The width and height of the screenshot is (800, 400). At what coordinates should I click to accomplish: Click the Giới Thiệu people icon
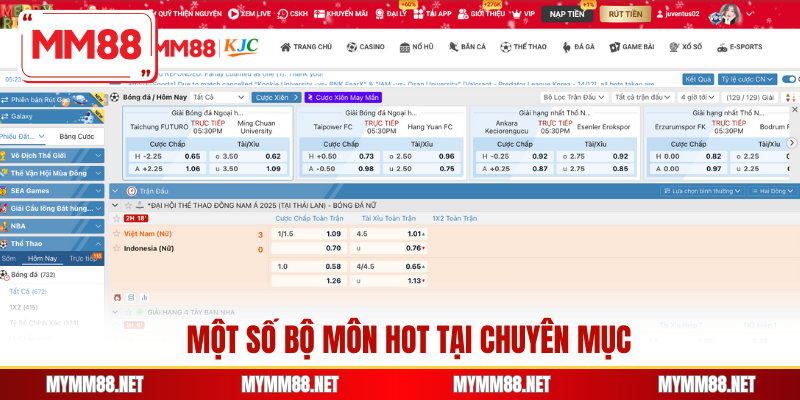click(x=463, y=14)
